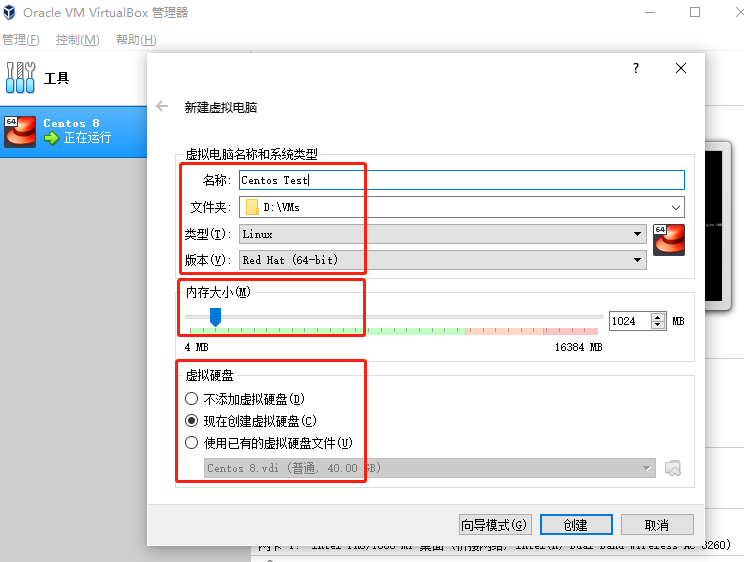Click the 向导模式(G) button
744x562 pixels.
[x=495, y=525]
